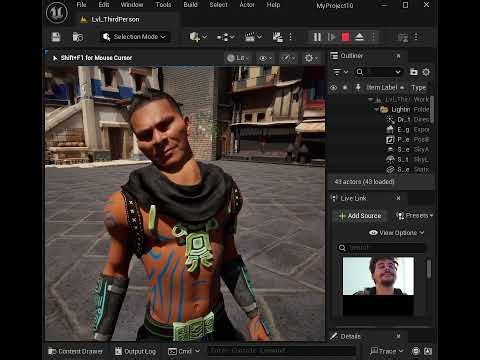Click Add Source in Live Link
This screenshot has height=360, width=480.
click(x=360, y=216)
